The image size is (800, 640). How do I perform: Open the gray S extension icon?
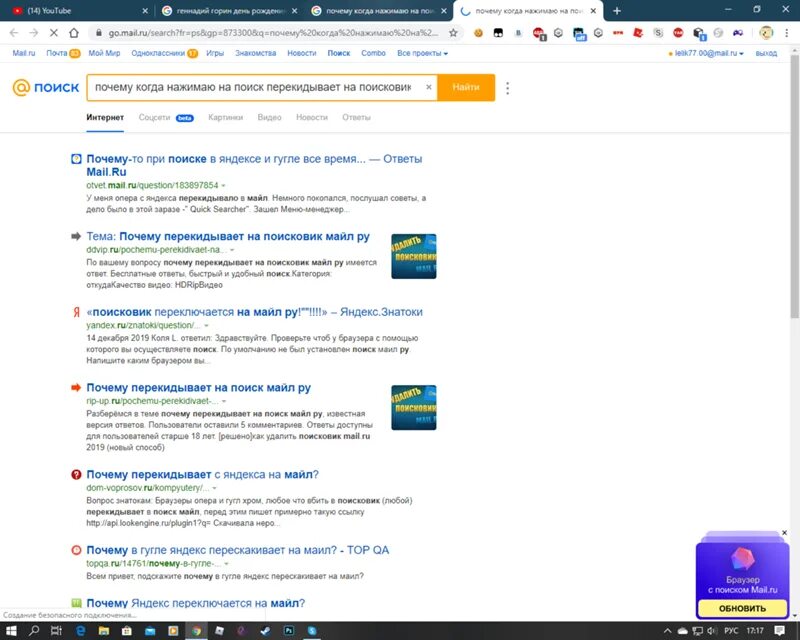coord(658,33)
